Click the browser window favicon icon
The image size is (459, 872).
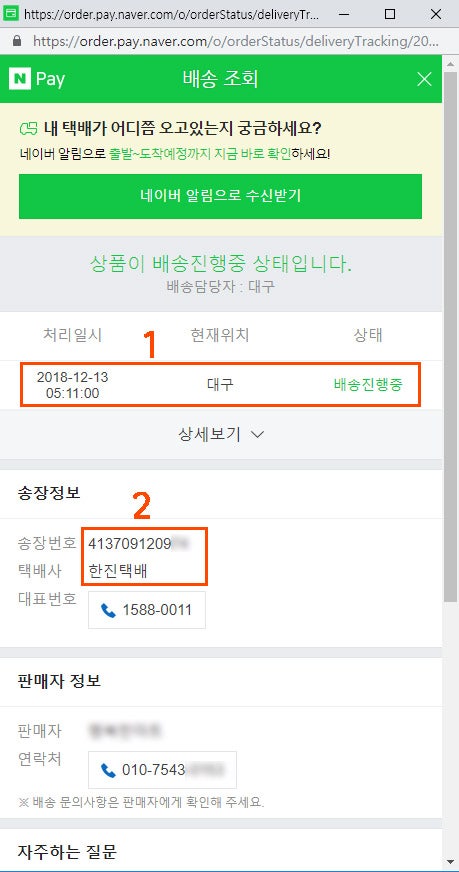pos(11,13)
